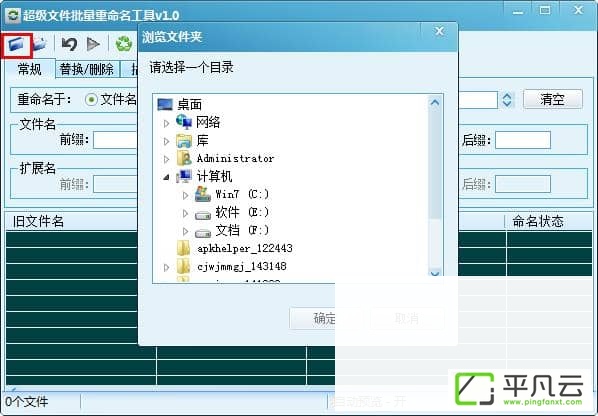Click the undo arrow toolbar icon
Image resolution: width=598 pixels, height=416 pixels.
(x=69, y=44)
